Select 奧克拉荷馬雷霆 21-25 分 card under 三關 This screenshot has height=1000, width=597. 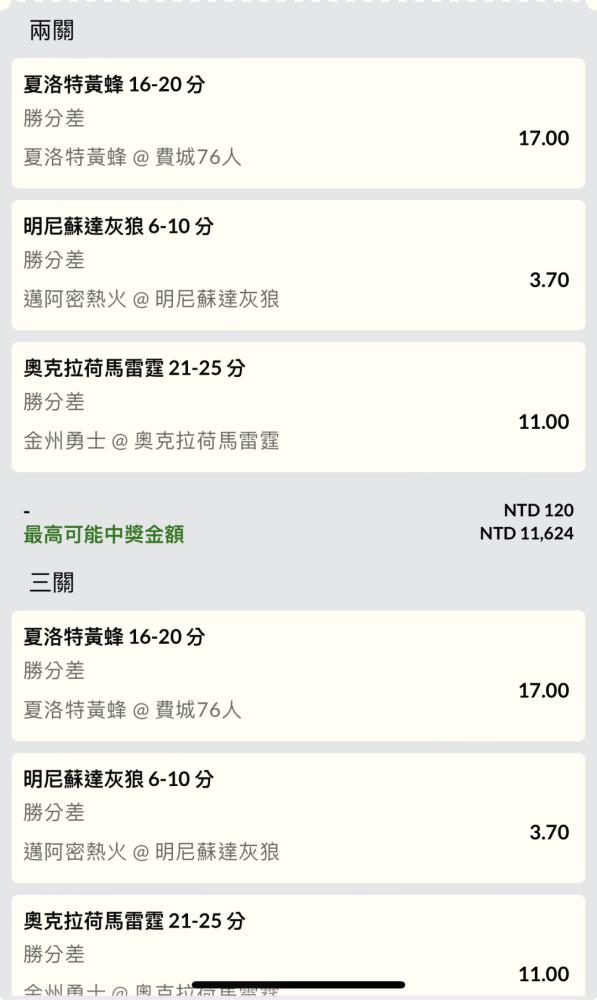pos(298,947)
